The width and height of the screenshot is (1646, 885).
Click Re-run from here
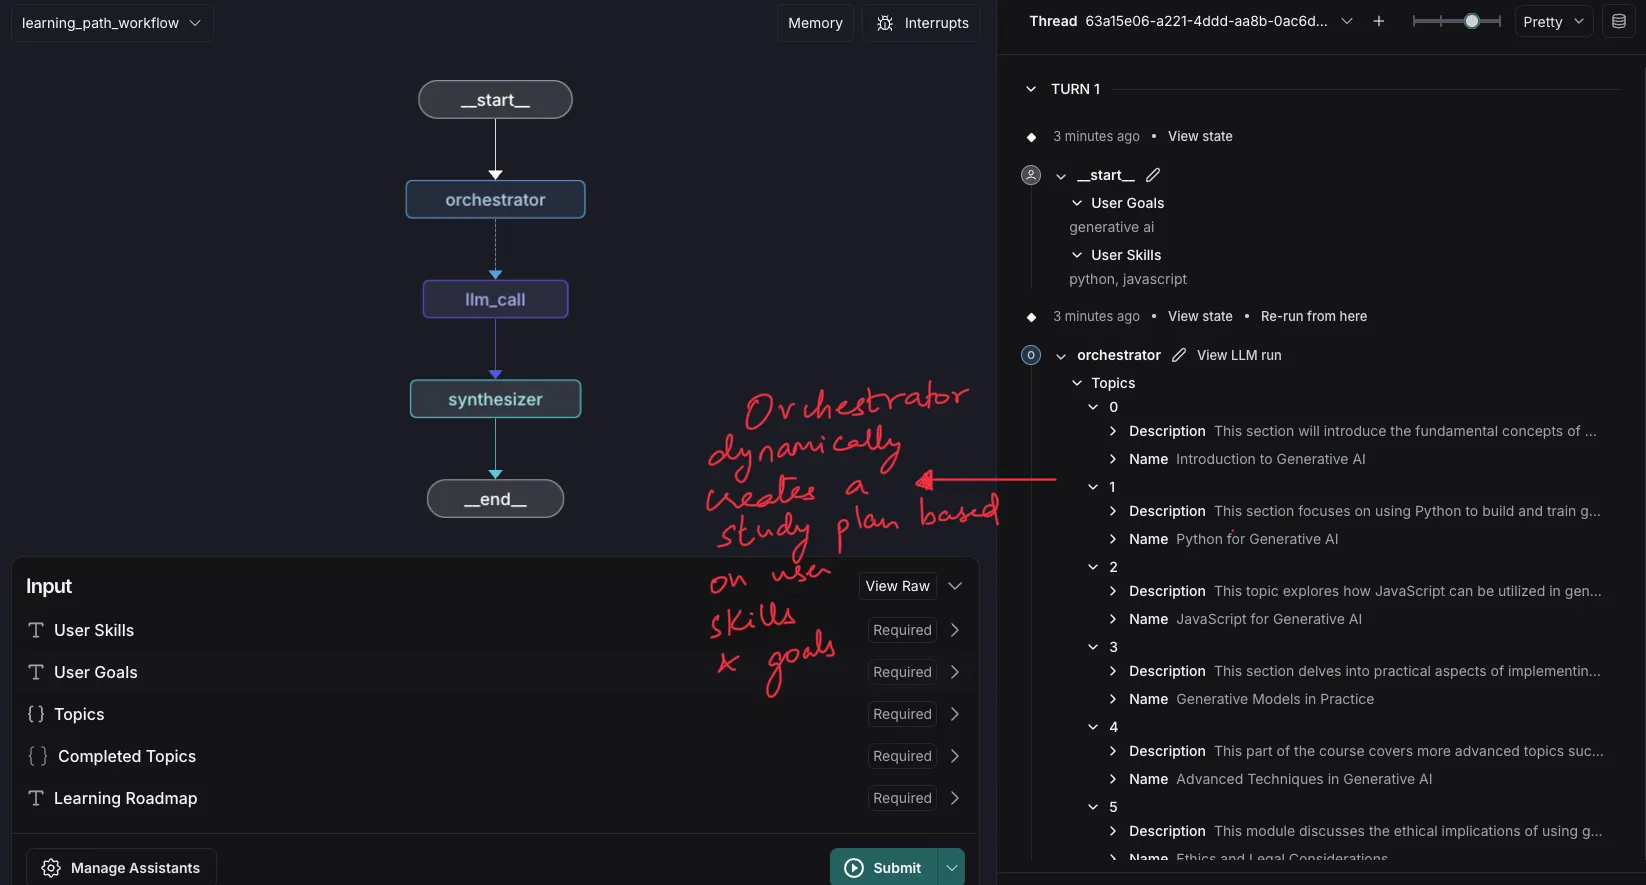(x=1314, y=316)
